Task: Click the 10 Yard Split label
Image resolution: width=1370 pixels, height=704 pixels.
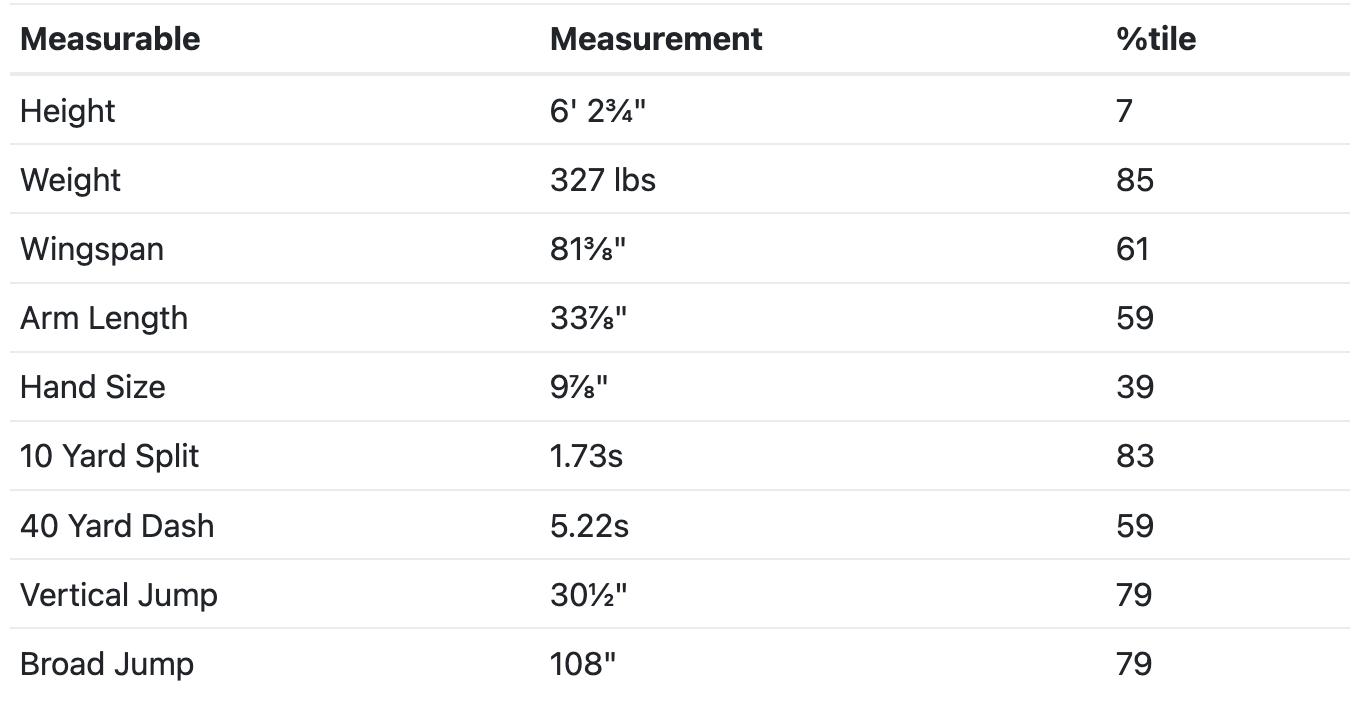Action: [x=110, y=456]
